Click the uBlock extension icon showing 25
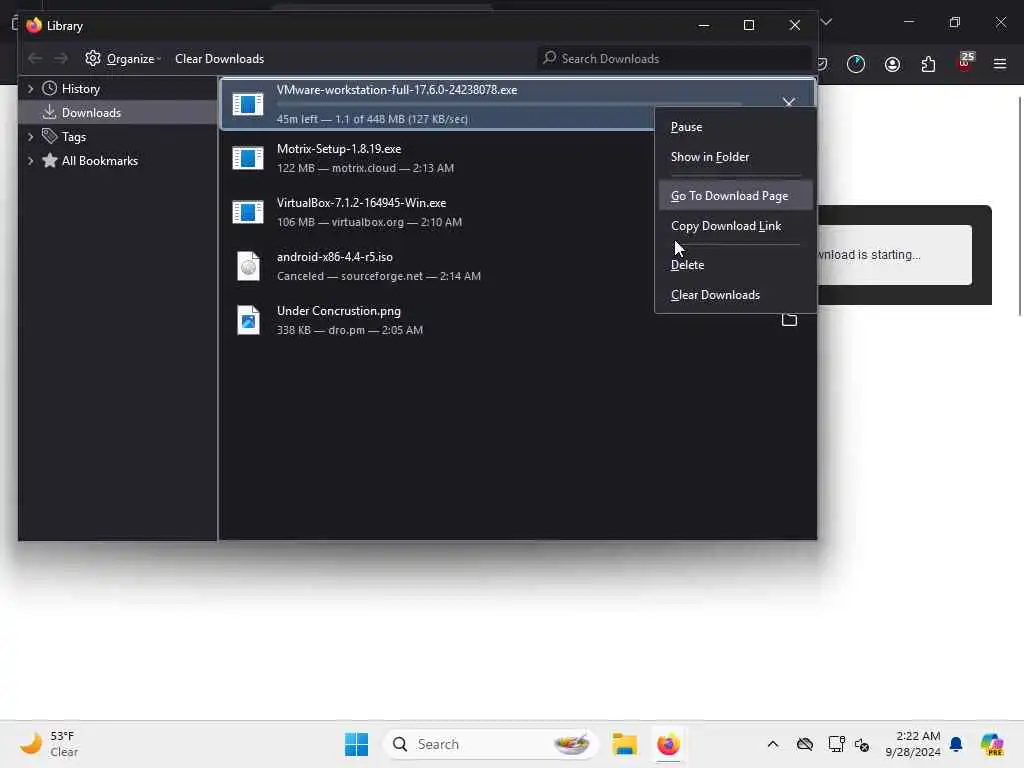Screen dimensions: 1024x768 pos(965,62)
